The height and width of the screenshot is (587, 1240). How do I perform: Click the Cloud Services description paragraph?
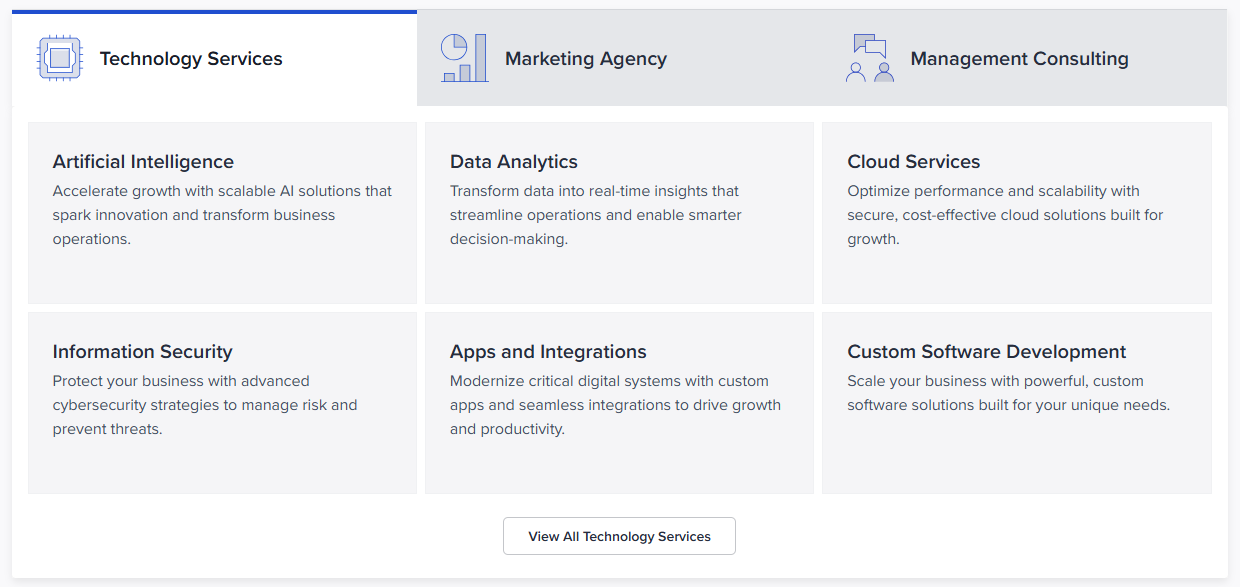pyautogui.click(x=1005, y=215)
